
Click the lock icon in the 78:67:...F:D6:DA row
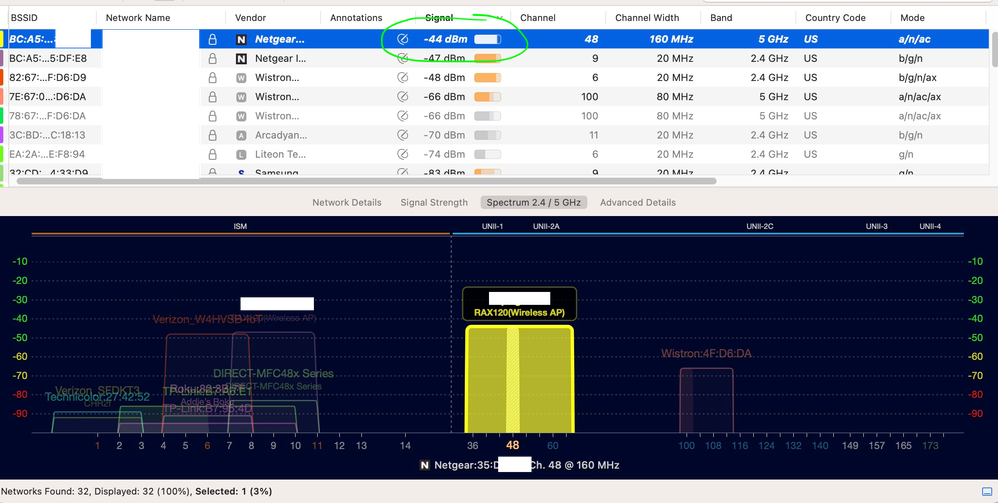click(213, 116)
